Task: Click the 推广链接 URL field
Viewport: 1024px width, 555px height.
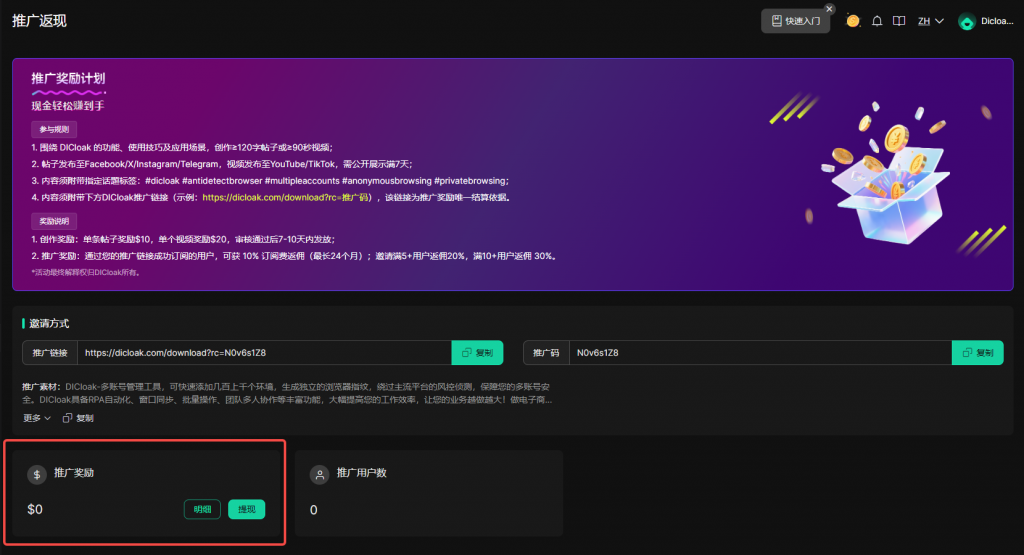Action: click(264, 353)
